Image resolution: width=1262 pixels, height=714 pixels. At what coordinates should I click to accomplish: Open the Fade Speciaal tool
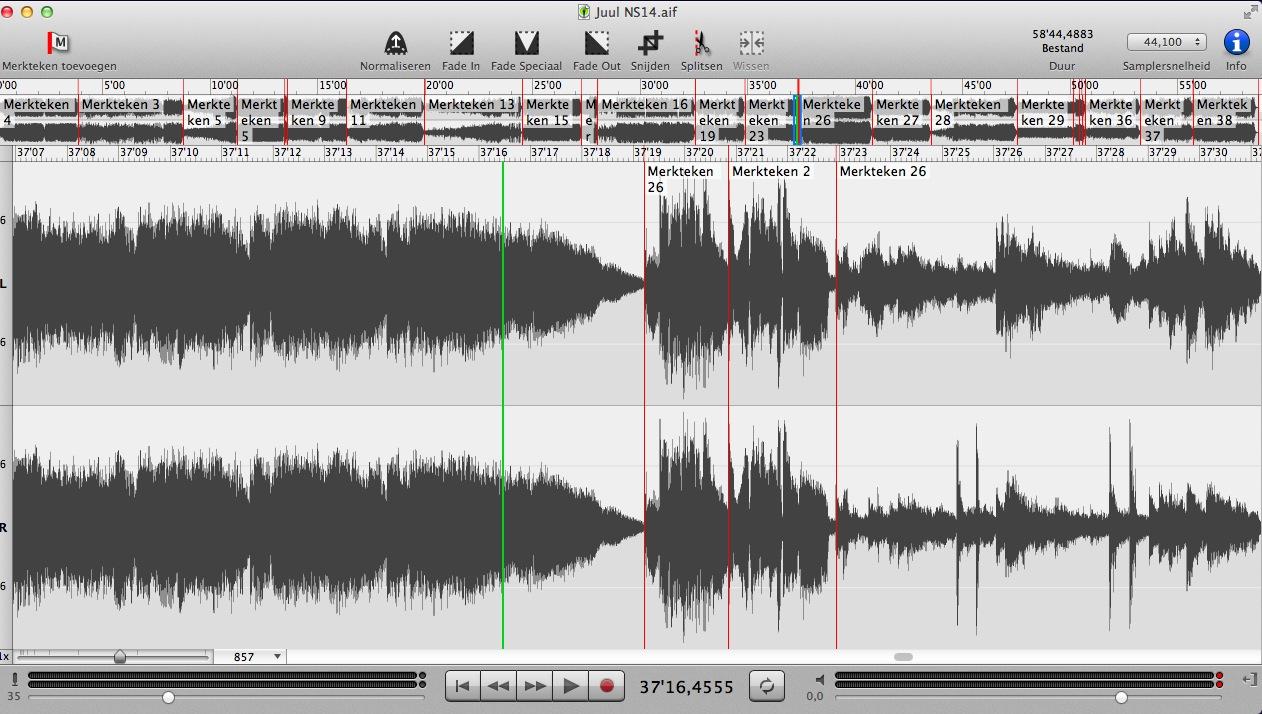(x=526, y=43)
